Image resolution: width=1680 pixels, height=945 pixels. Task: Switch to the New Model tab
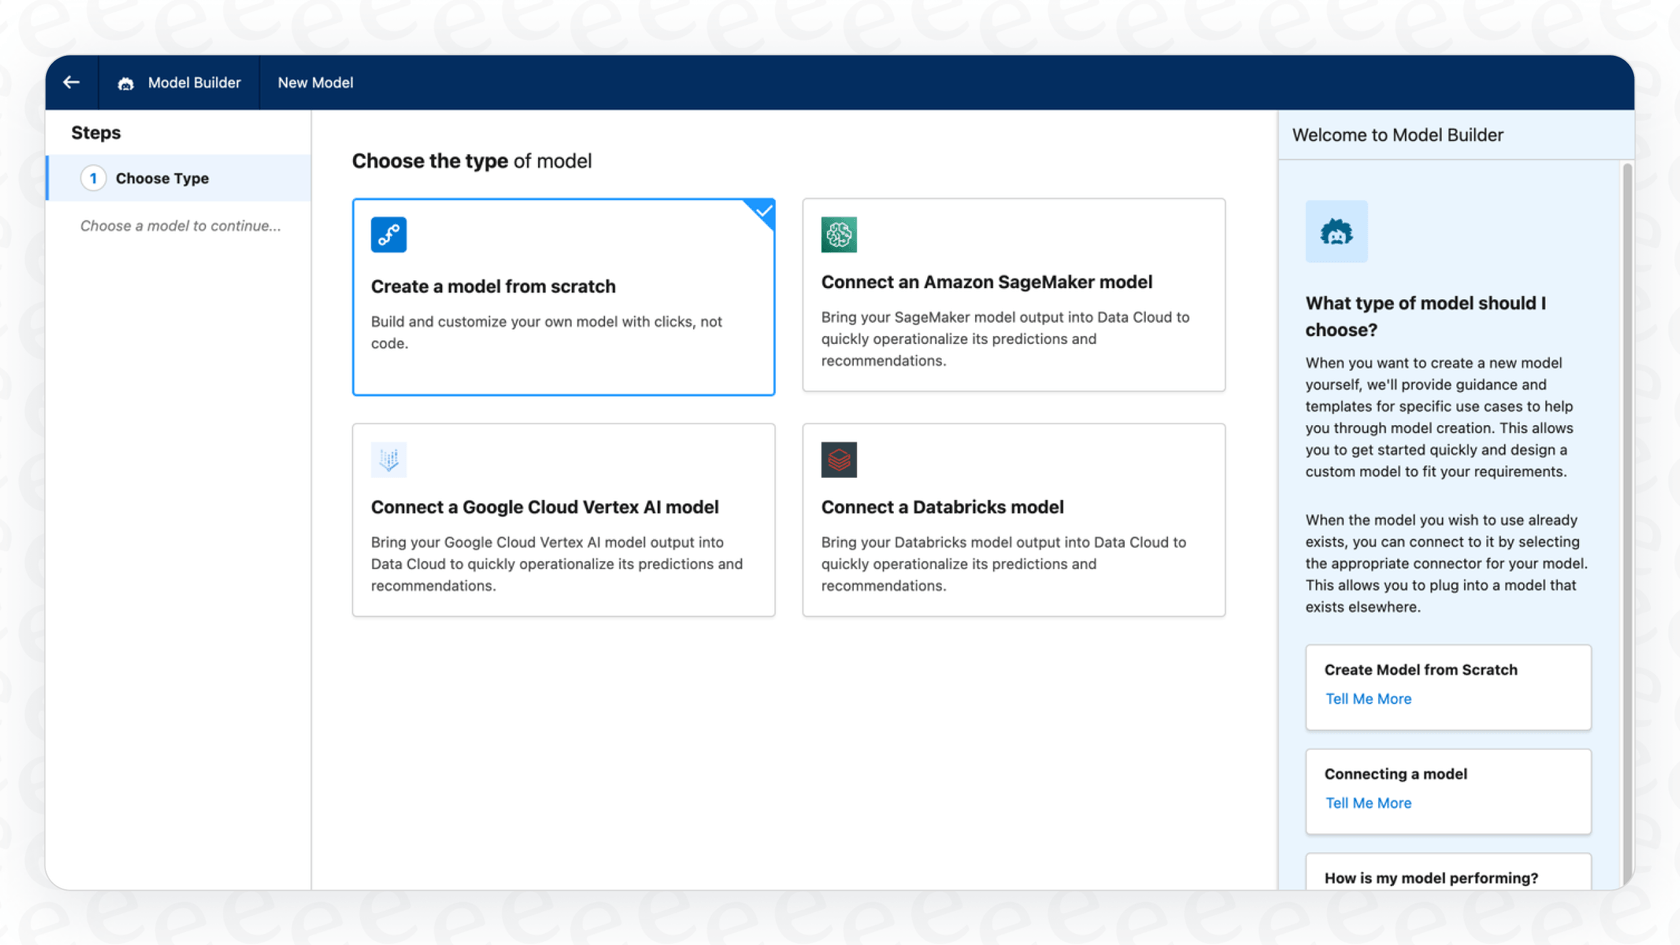(315, 83)
